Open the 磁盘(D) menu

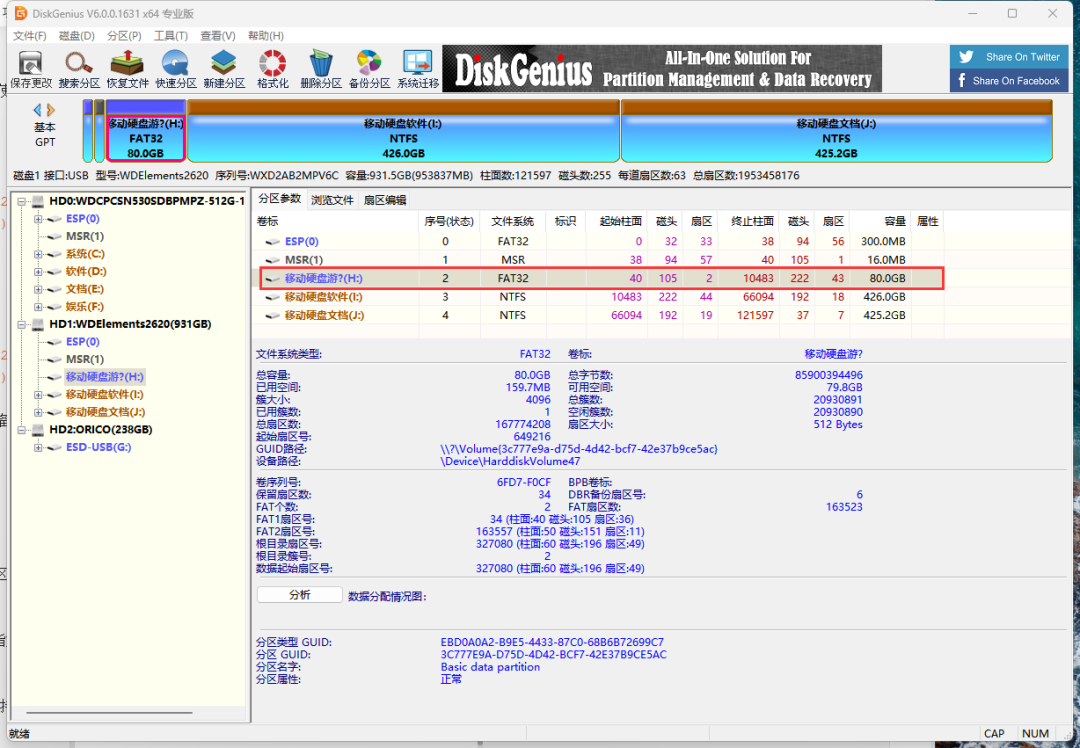76,36
